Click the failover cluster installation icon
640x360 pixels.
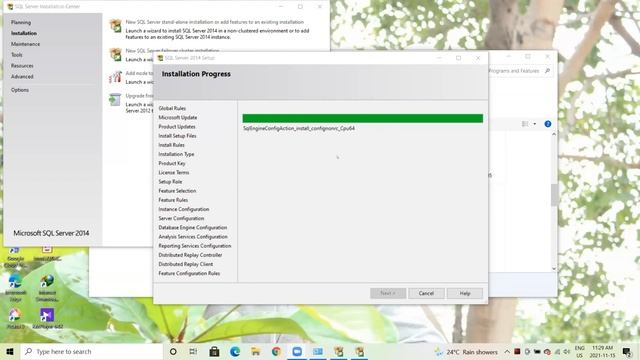116,54
